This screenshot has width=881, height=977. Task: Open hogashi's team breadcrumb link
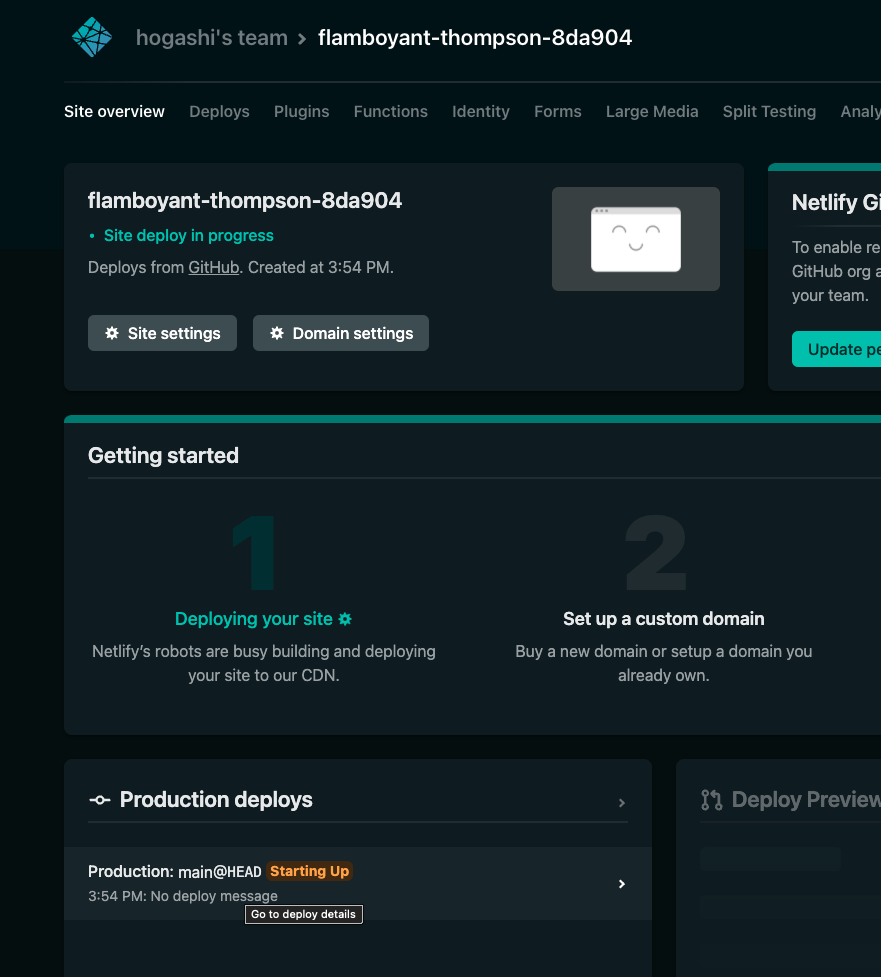tap(212, 38)
